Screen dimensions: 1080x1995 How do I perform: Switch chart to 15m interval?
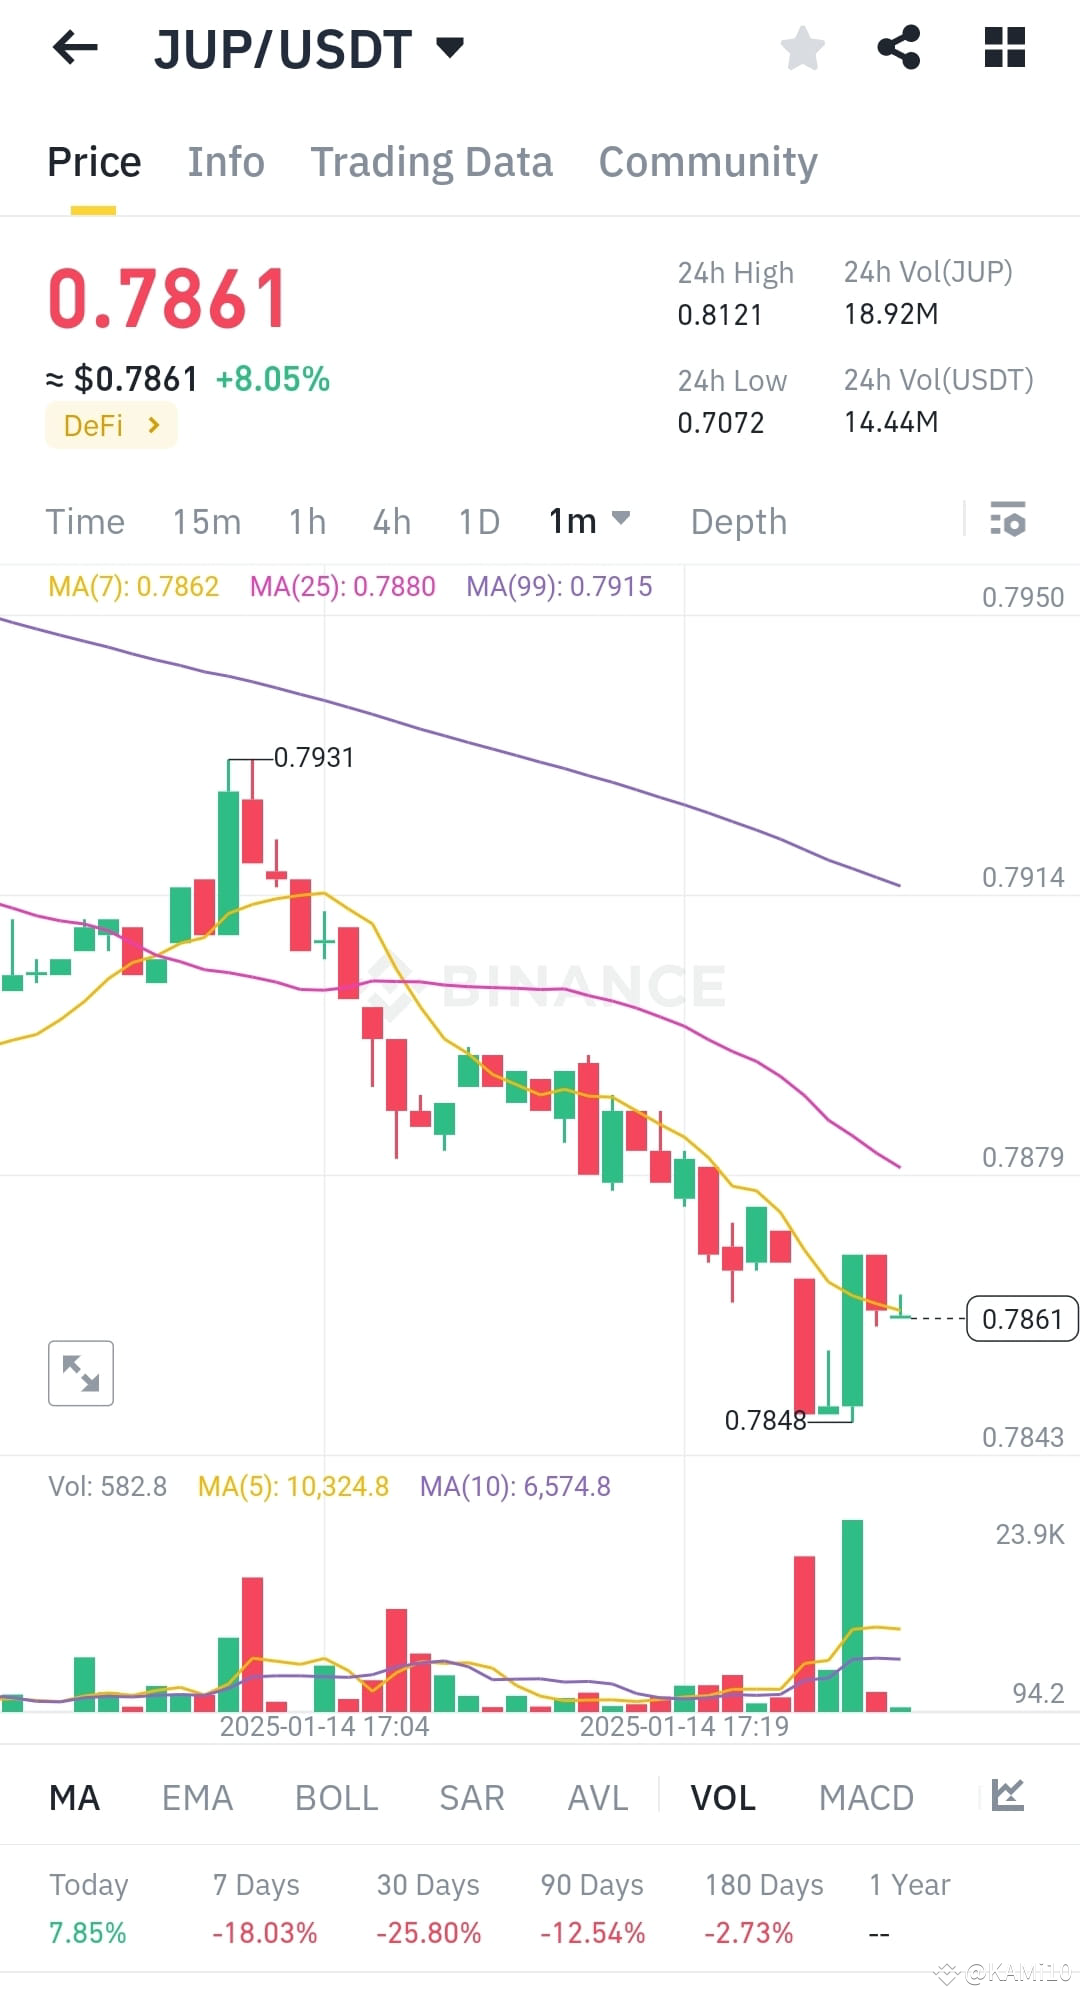click(x=206, y=521)
